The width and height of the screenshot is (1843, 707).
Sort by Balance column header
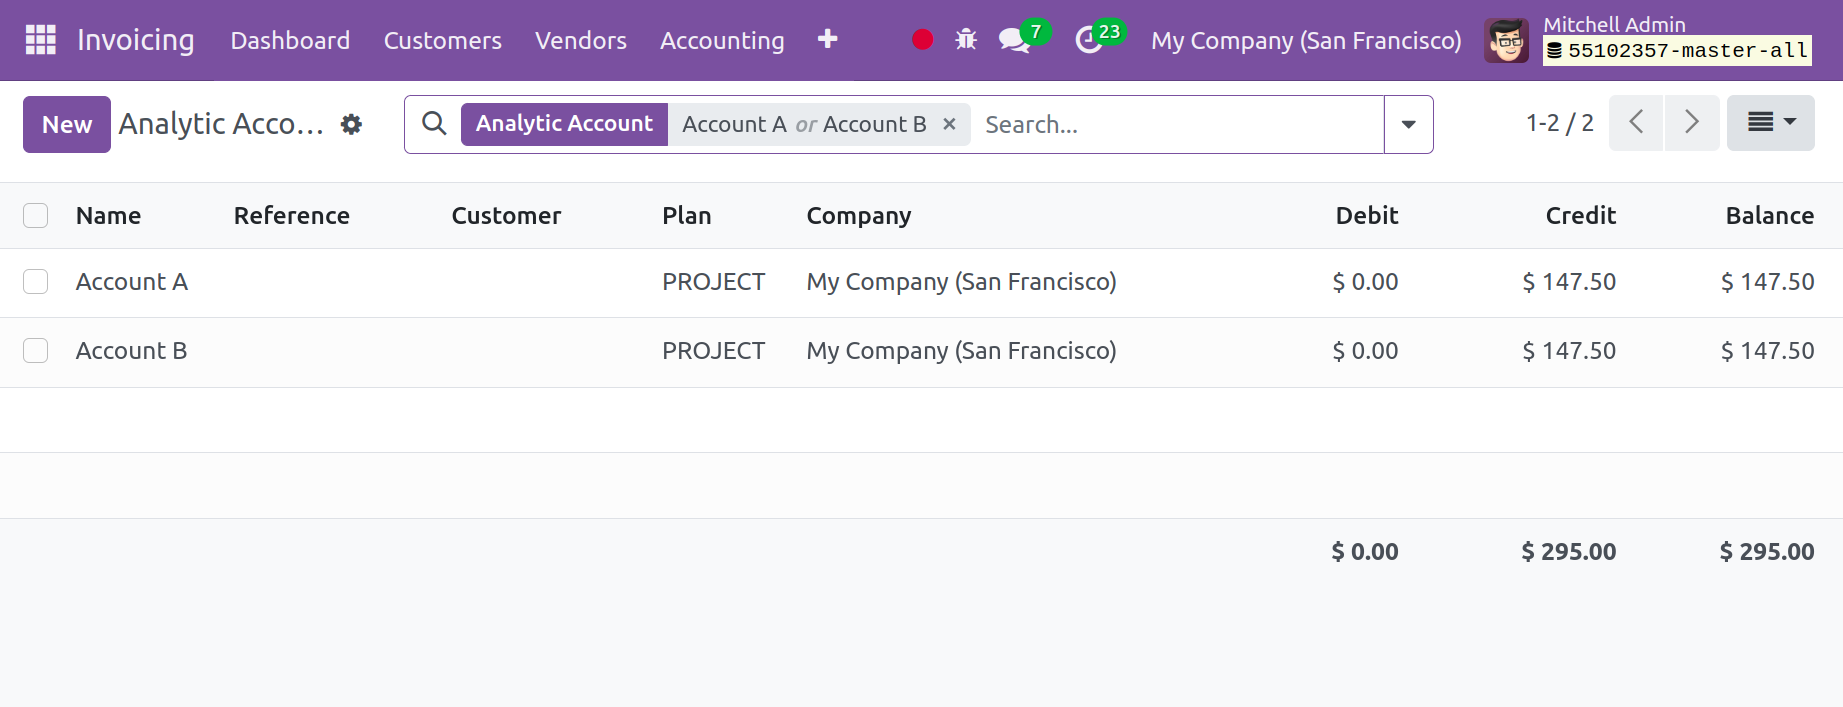(x=1770, y=216)
